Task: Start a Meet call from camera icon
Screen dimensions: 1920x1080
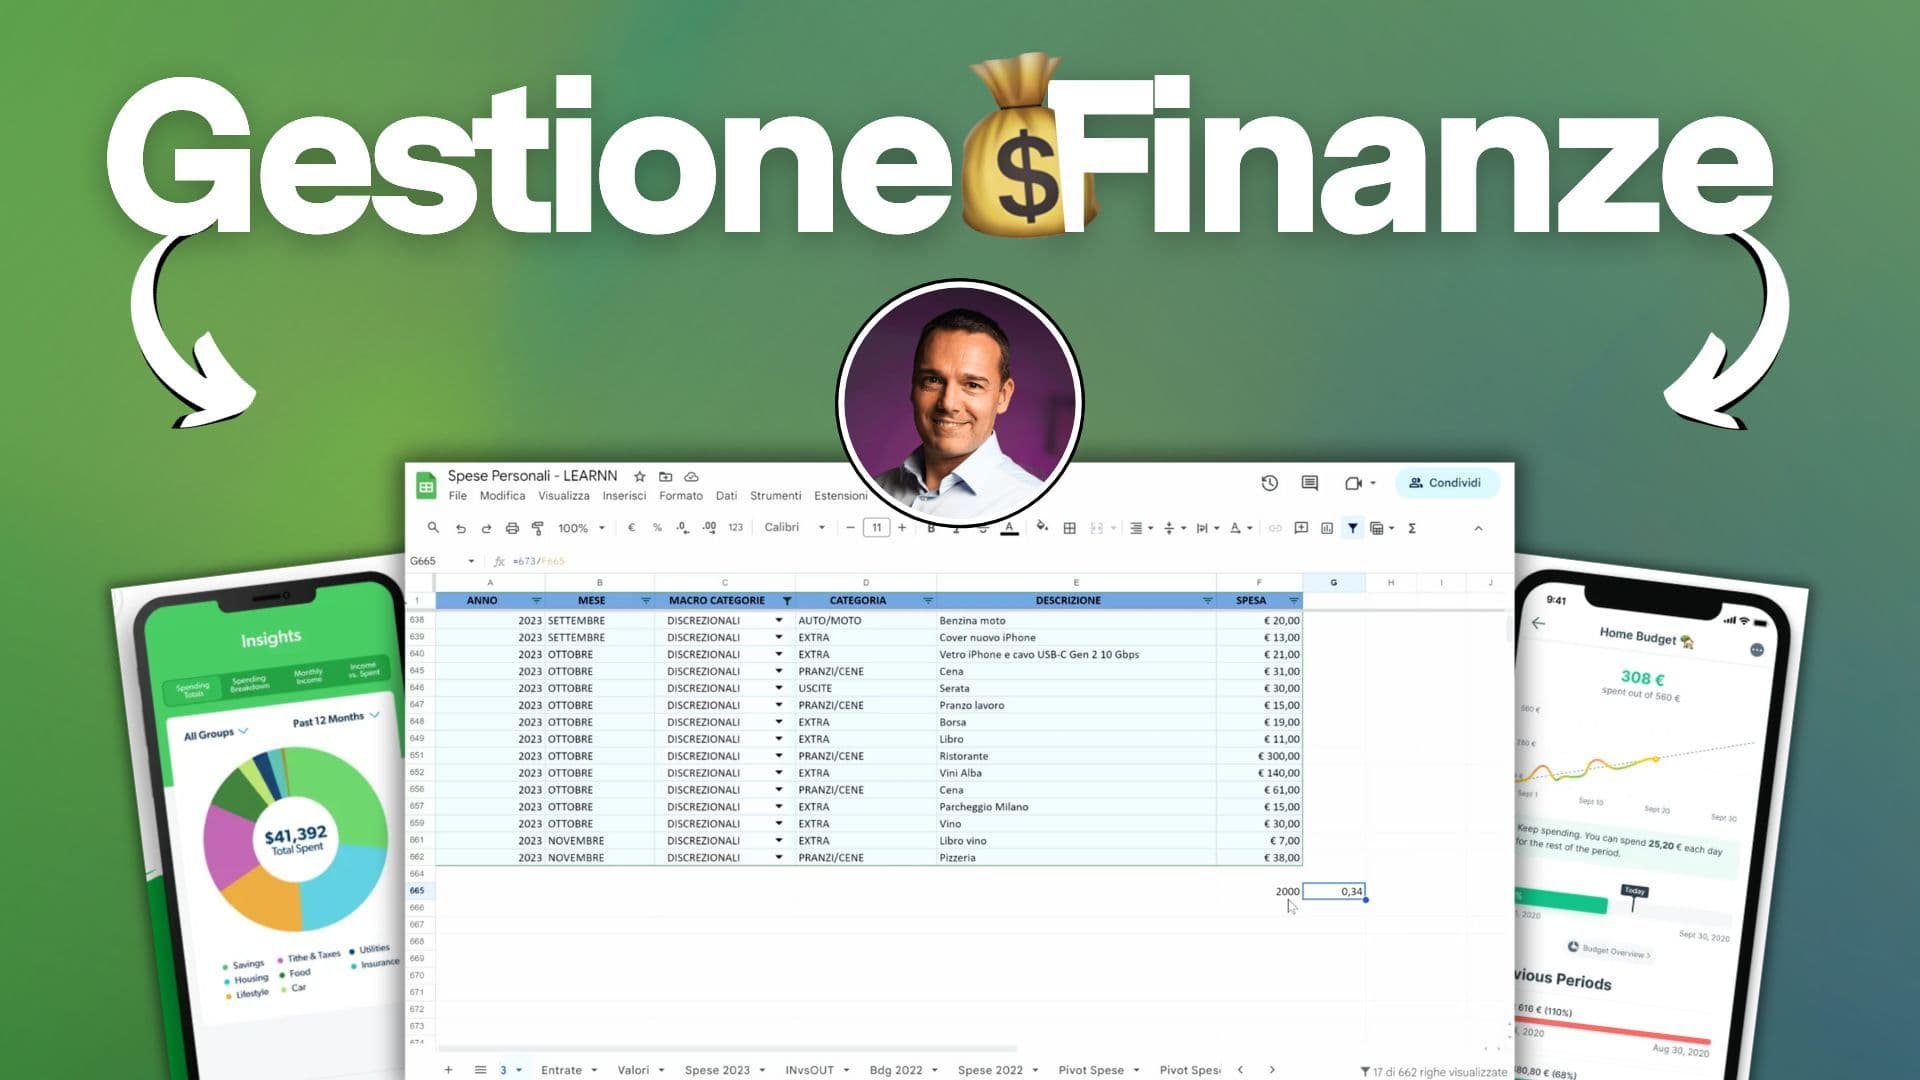Action: pos(1354,483)
